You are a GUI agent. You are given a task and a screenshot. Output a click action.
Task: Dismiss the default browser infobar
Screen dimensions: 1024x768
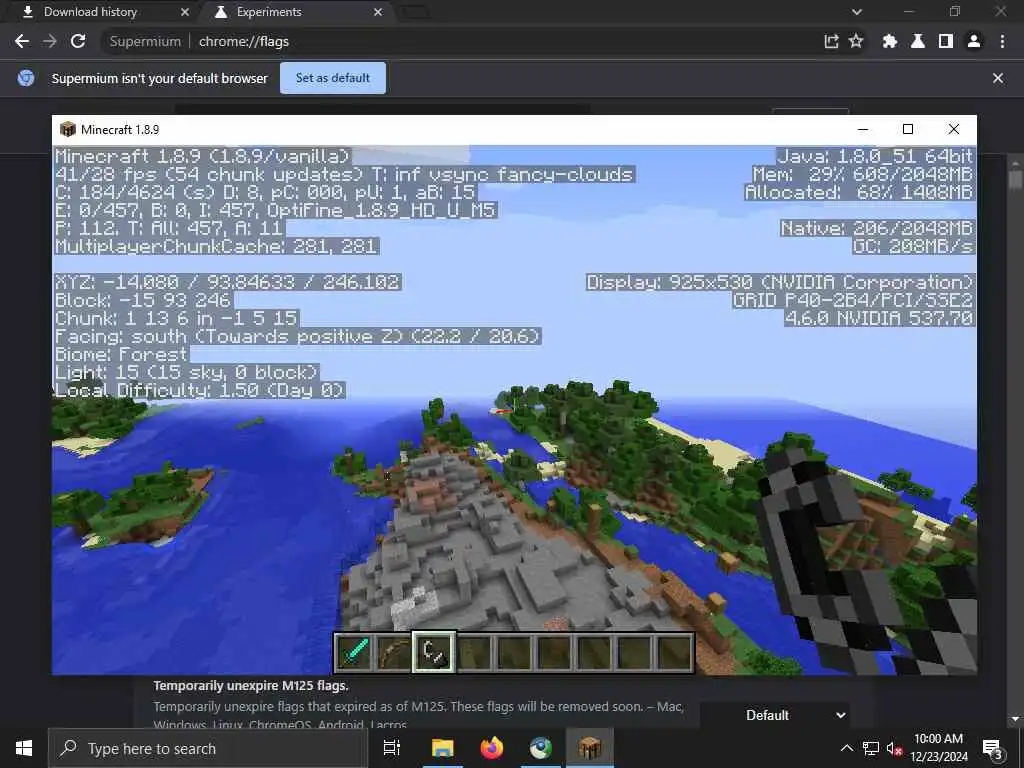coord(998,78)
